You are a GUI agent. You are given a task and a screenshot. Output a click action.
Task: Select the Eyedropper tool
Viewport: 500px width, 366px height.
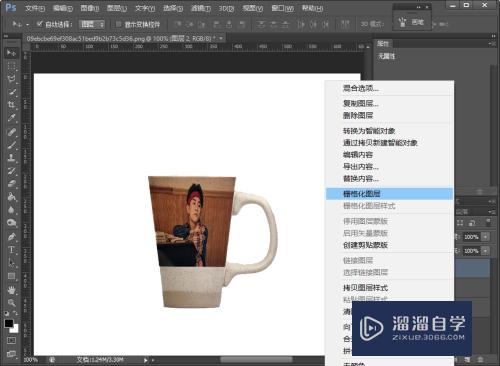pos(11,118)
